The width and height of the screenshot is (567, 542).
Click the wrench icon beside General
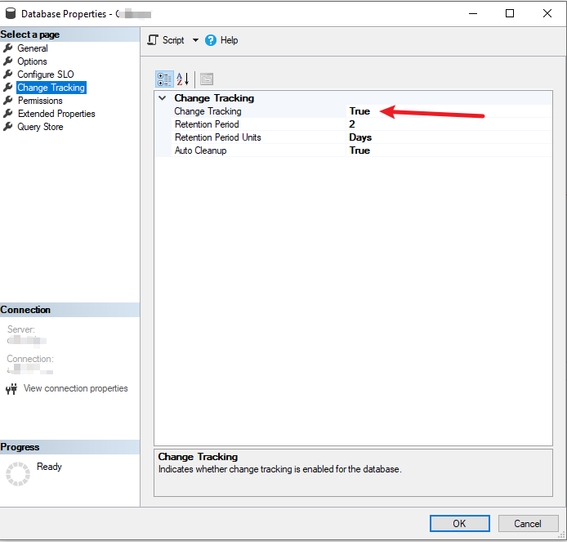(x=8, y=48)
